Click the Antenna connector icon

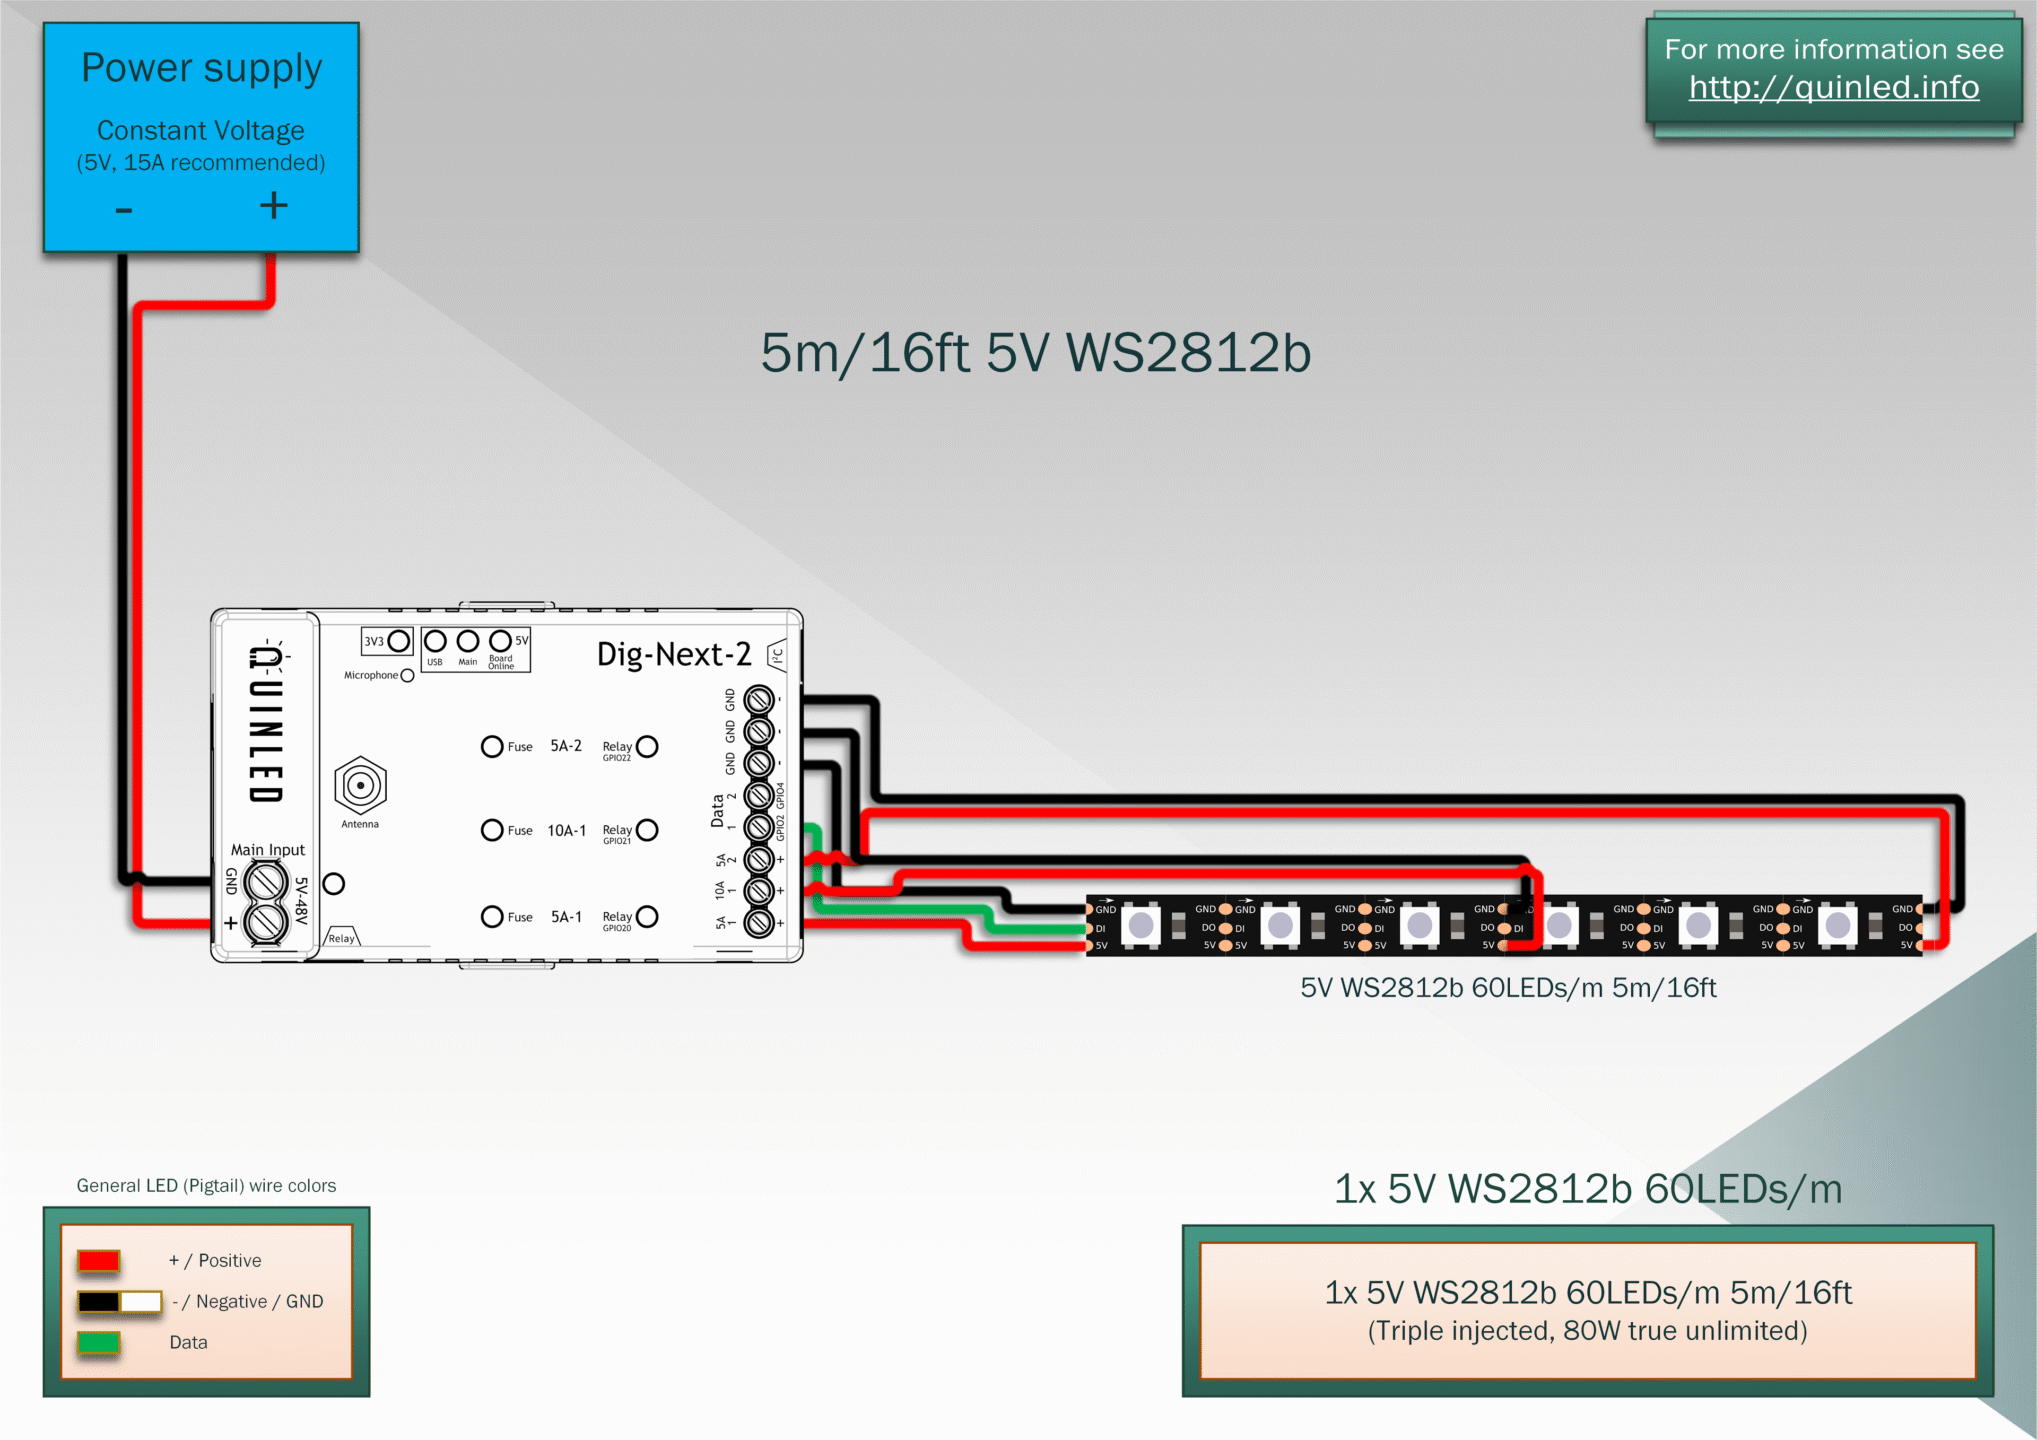point(360,786)
